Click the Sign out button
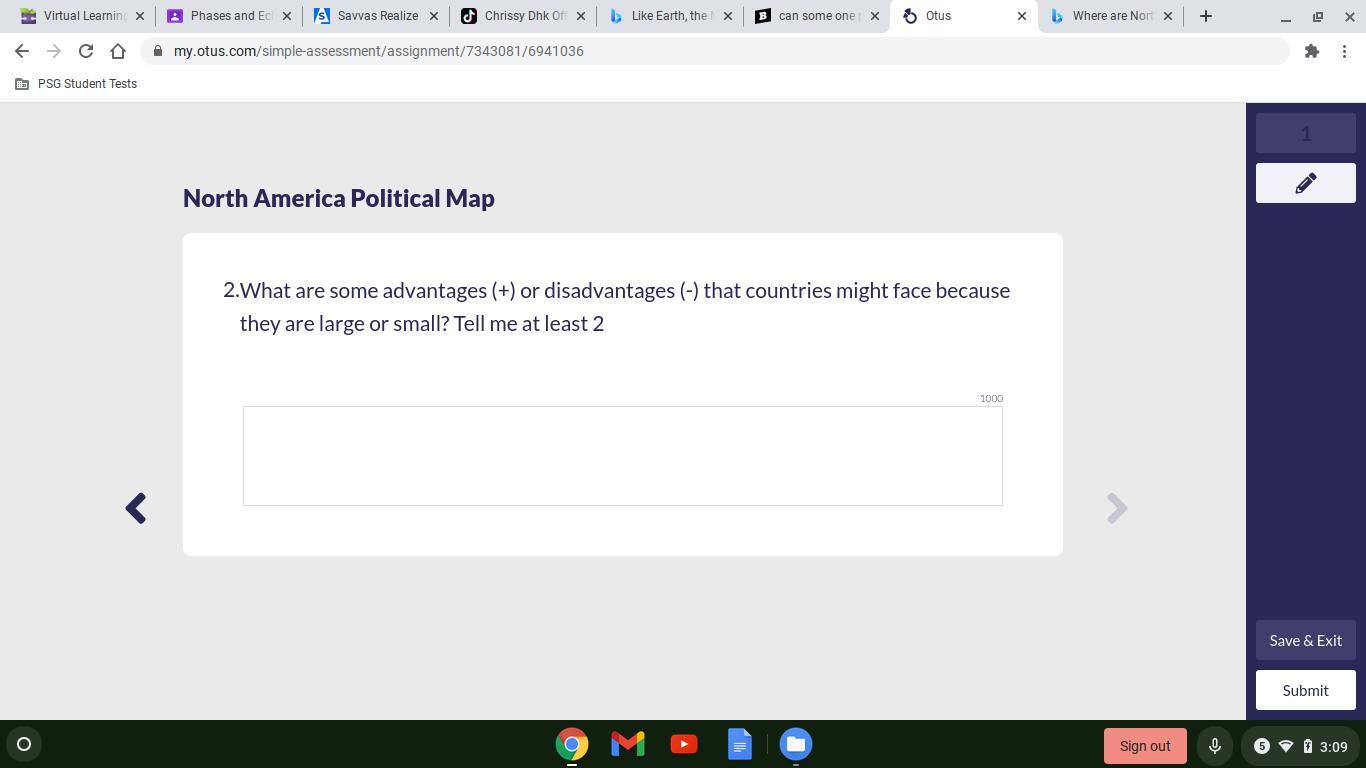This screenshot has height=768, width=1366. [x=1145, y=746]
